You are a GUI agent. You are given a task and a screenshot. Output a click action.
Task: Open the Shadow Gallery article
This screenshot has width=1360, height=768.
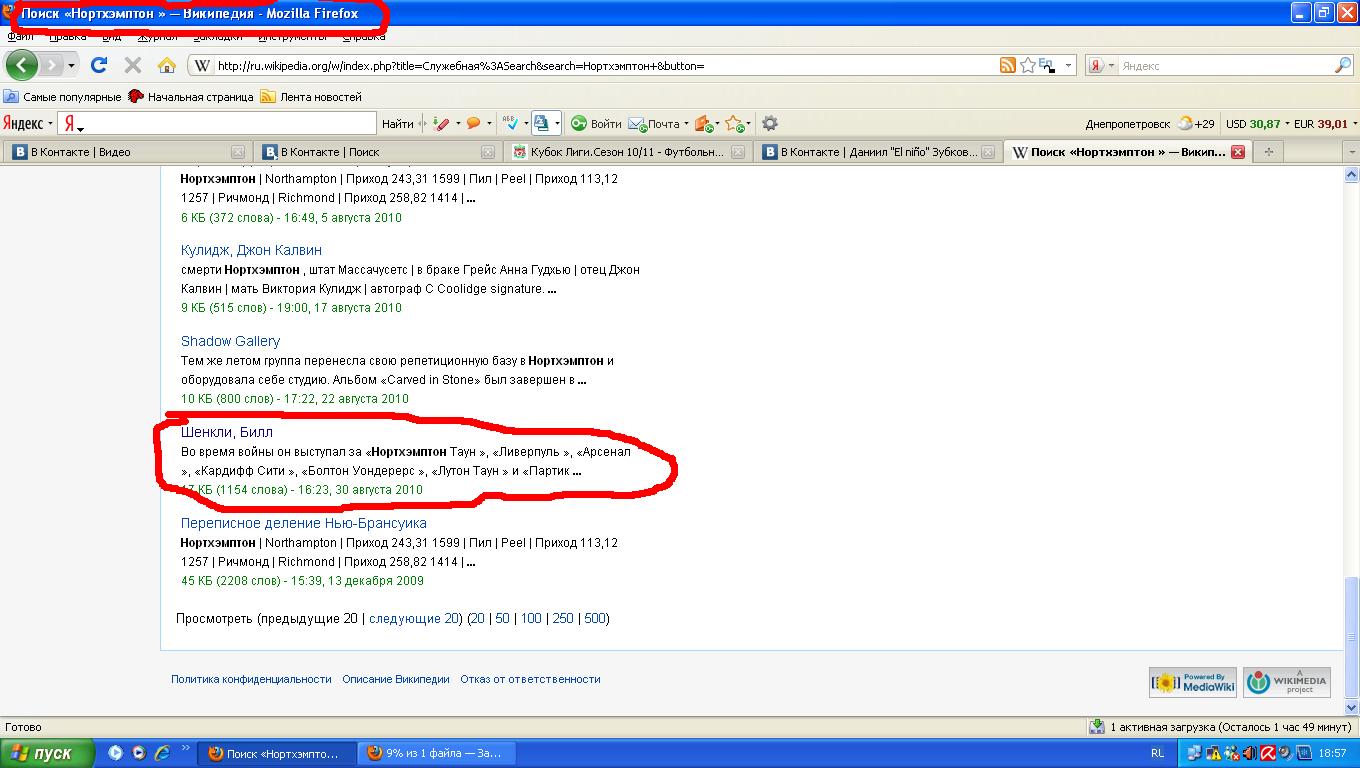[x=230, y=341]
